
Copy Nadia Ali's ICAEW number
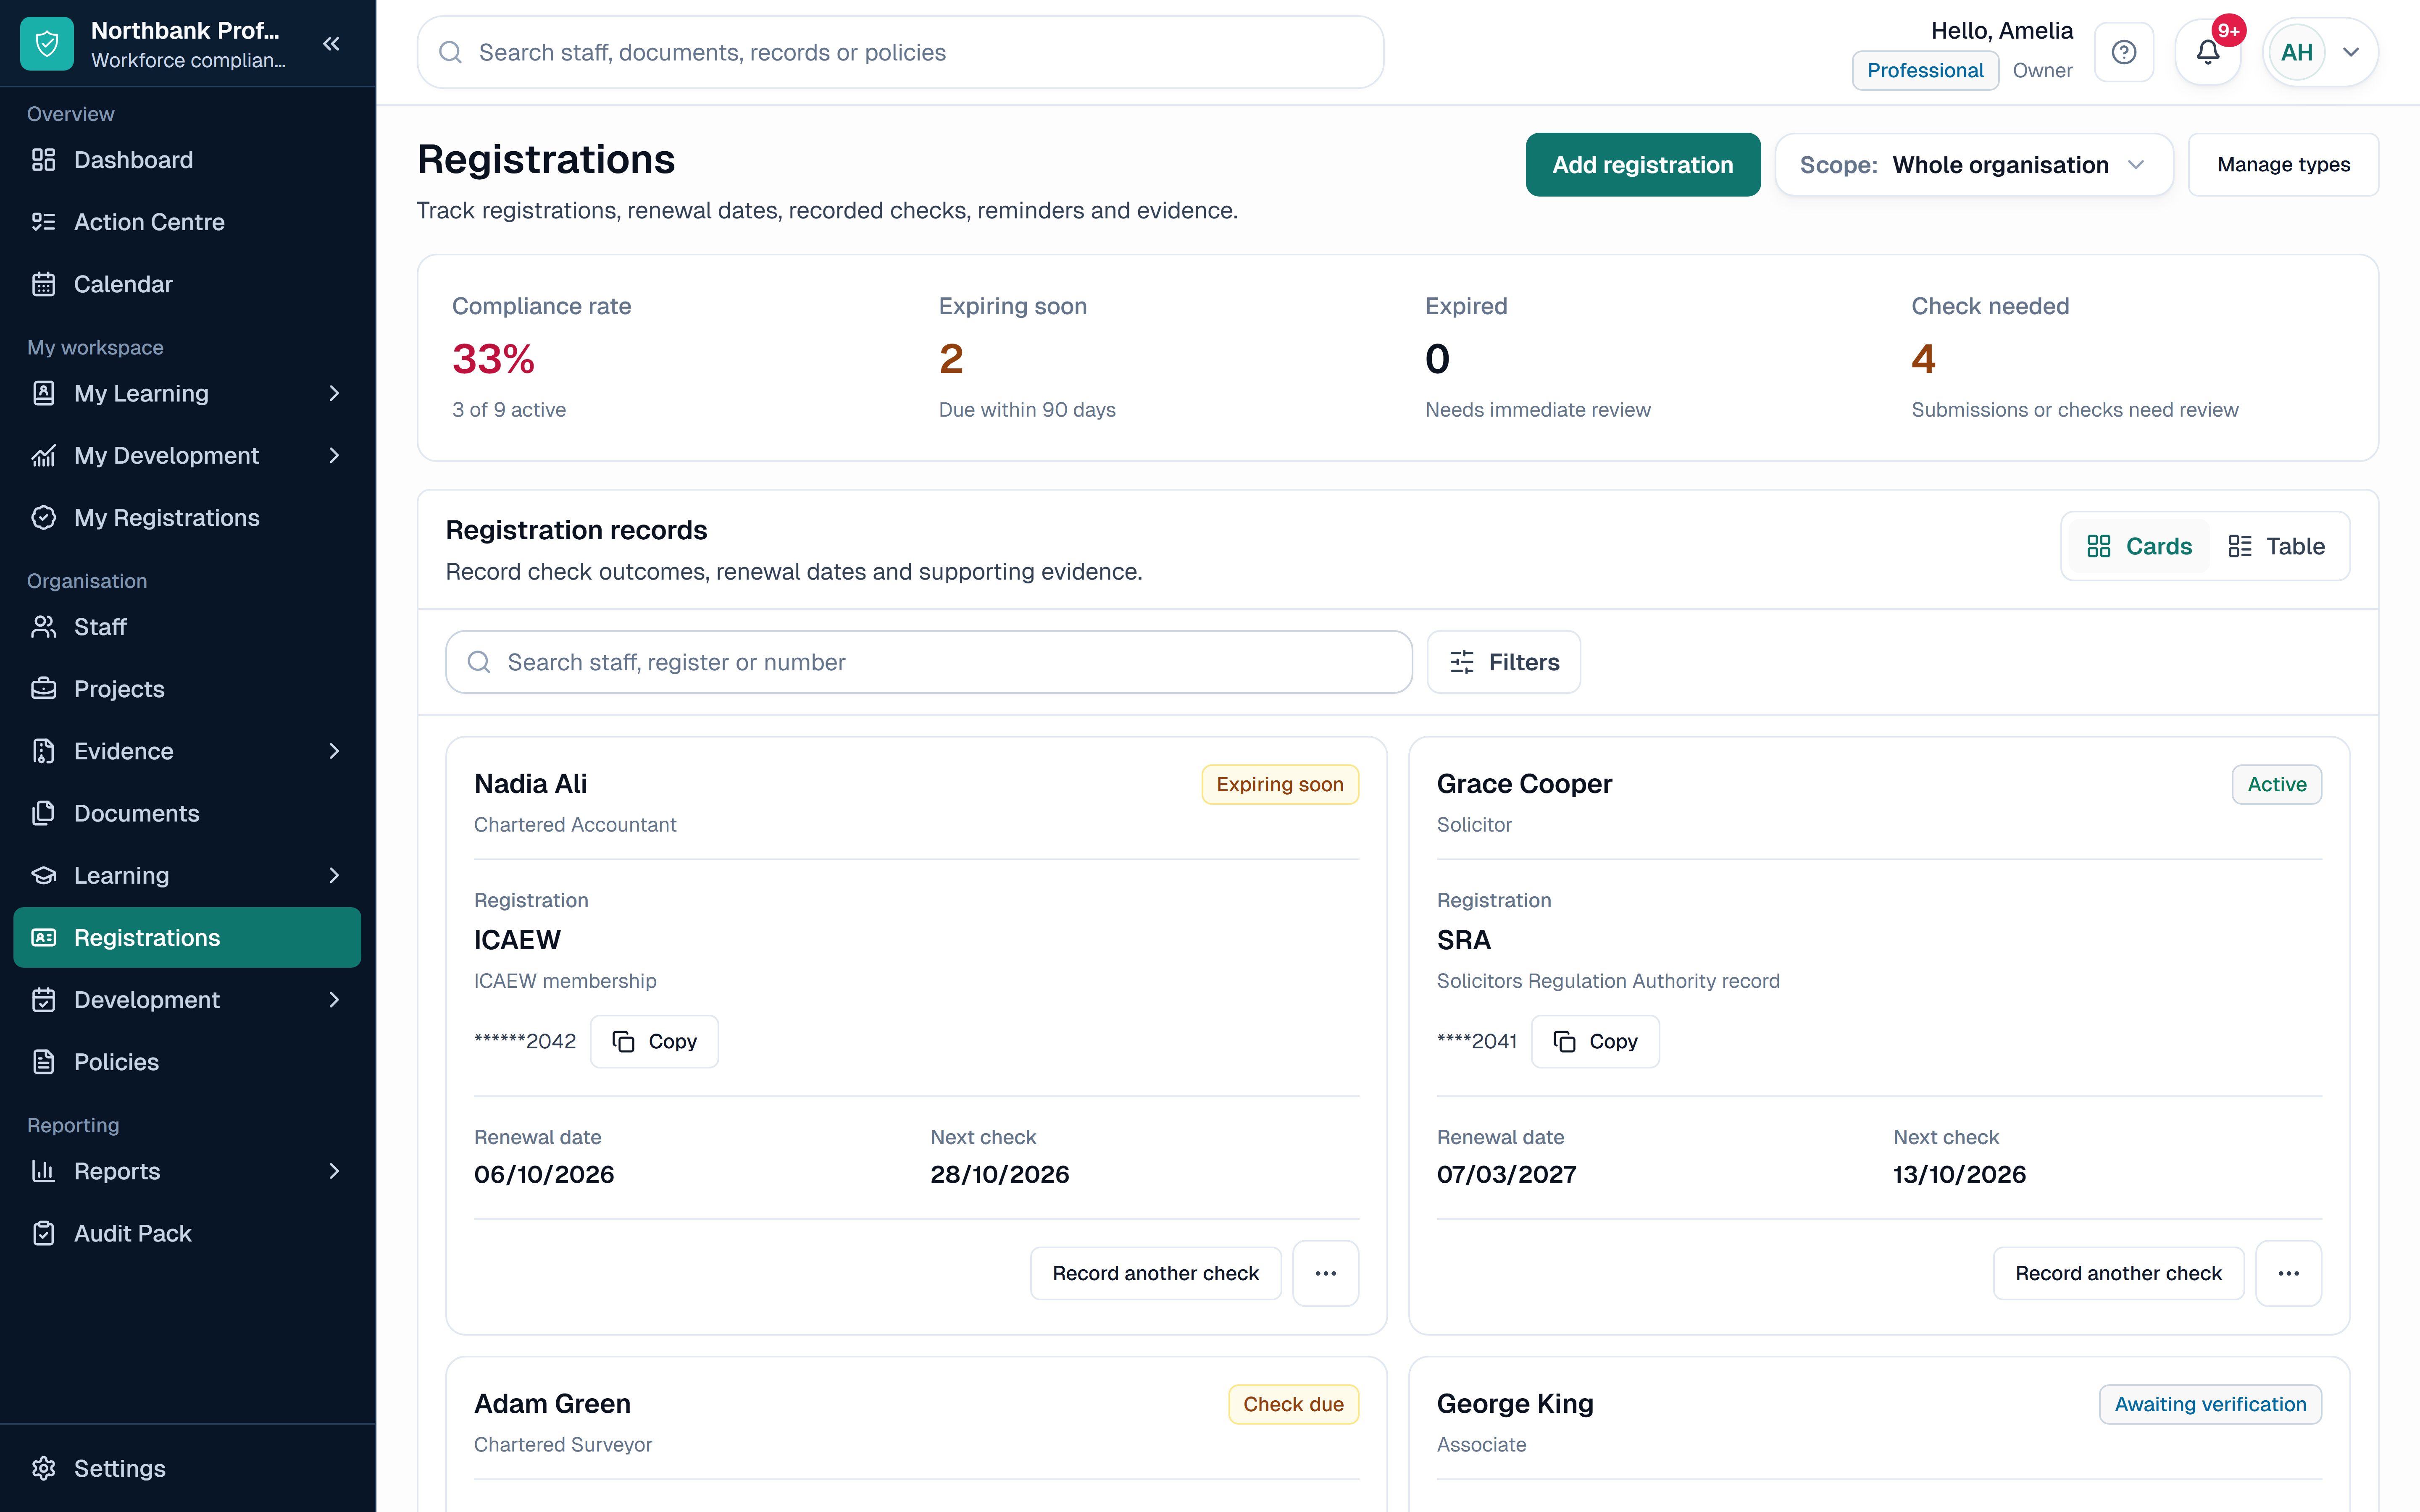(654, 1041)
